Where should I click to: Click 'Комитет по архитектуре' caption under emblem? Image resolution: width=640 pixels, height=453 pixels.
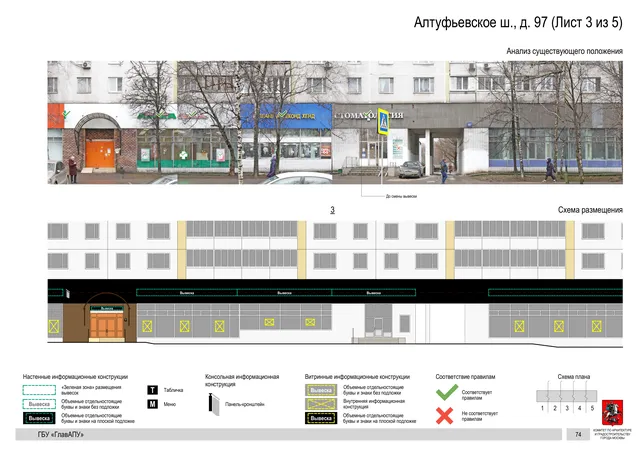click(612, 434)
